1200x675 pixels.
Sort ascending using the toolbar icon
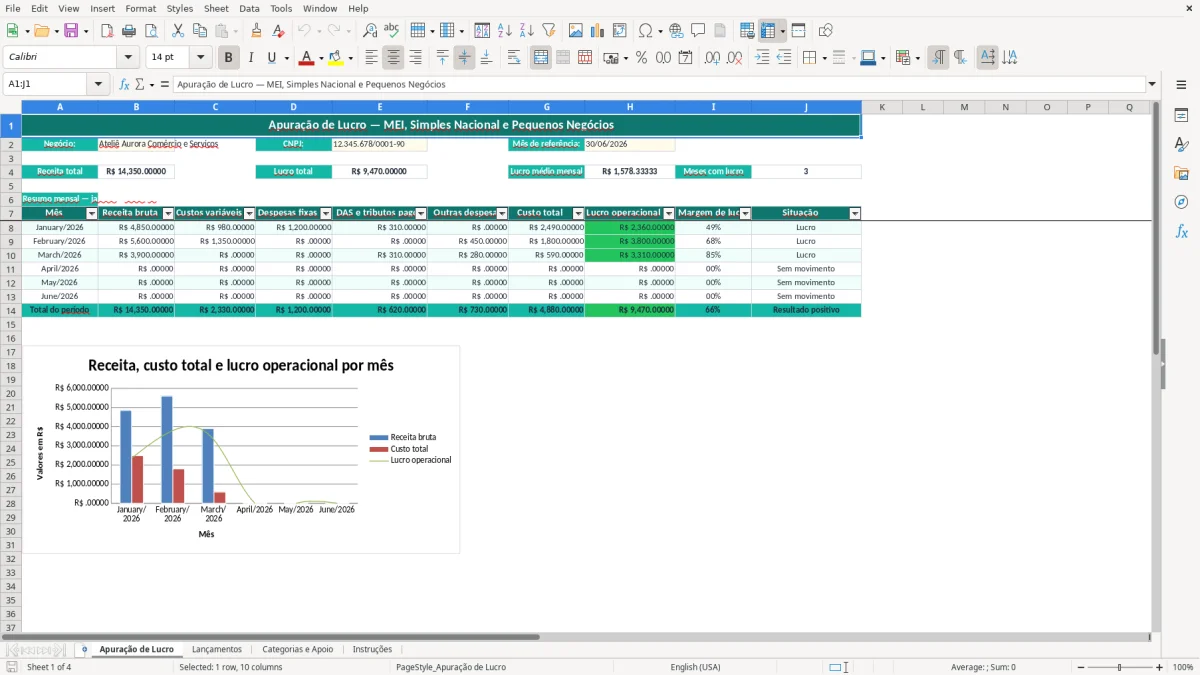(x=505, y=31)
